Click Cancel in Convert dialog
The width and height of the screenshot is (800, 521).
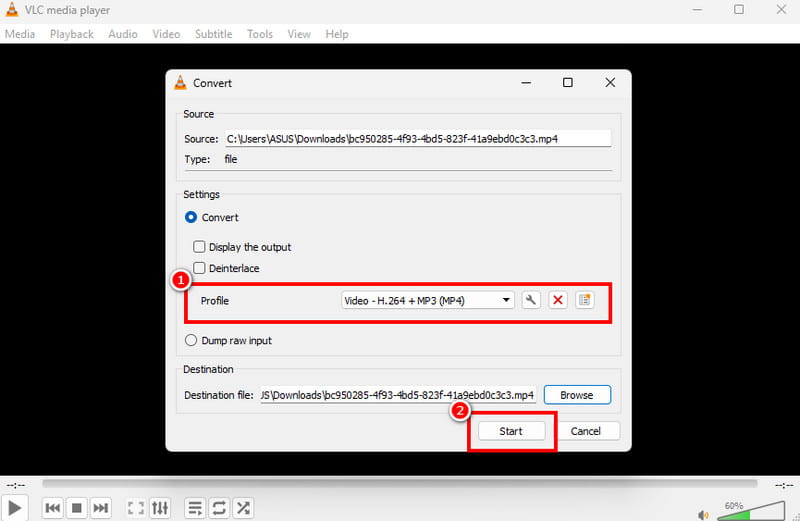pos(585,431)
